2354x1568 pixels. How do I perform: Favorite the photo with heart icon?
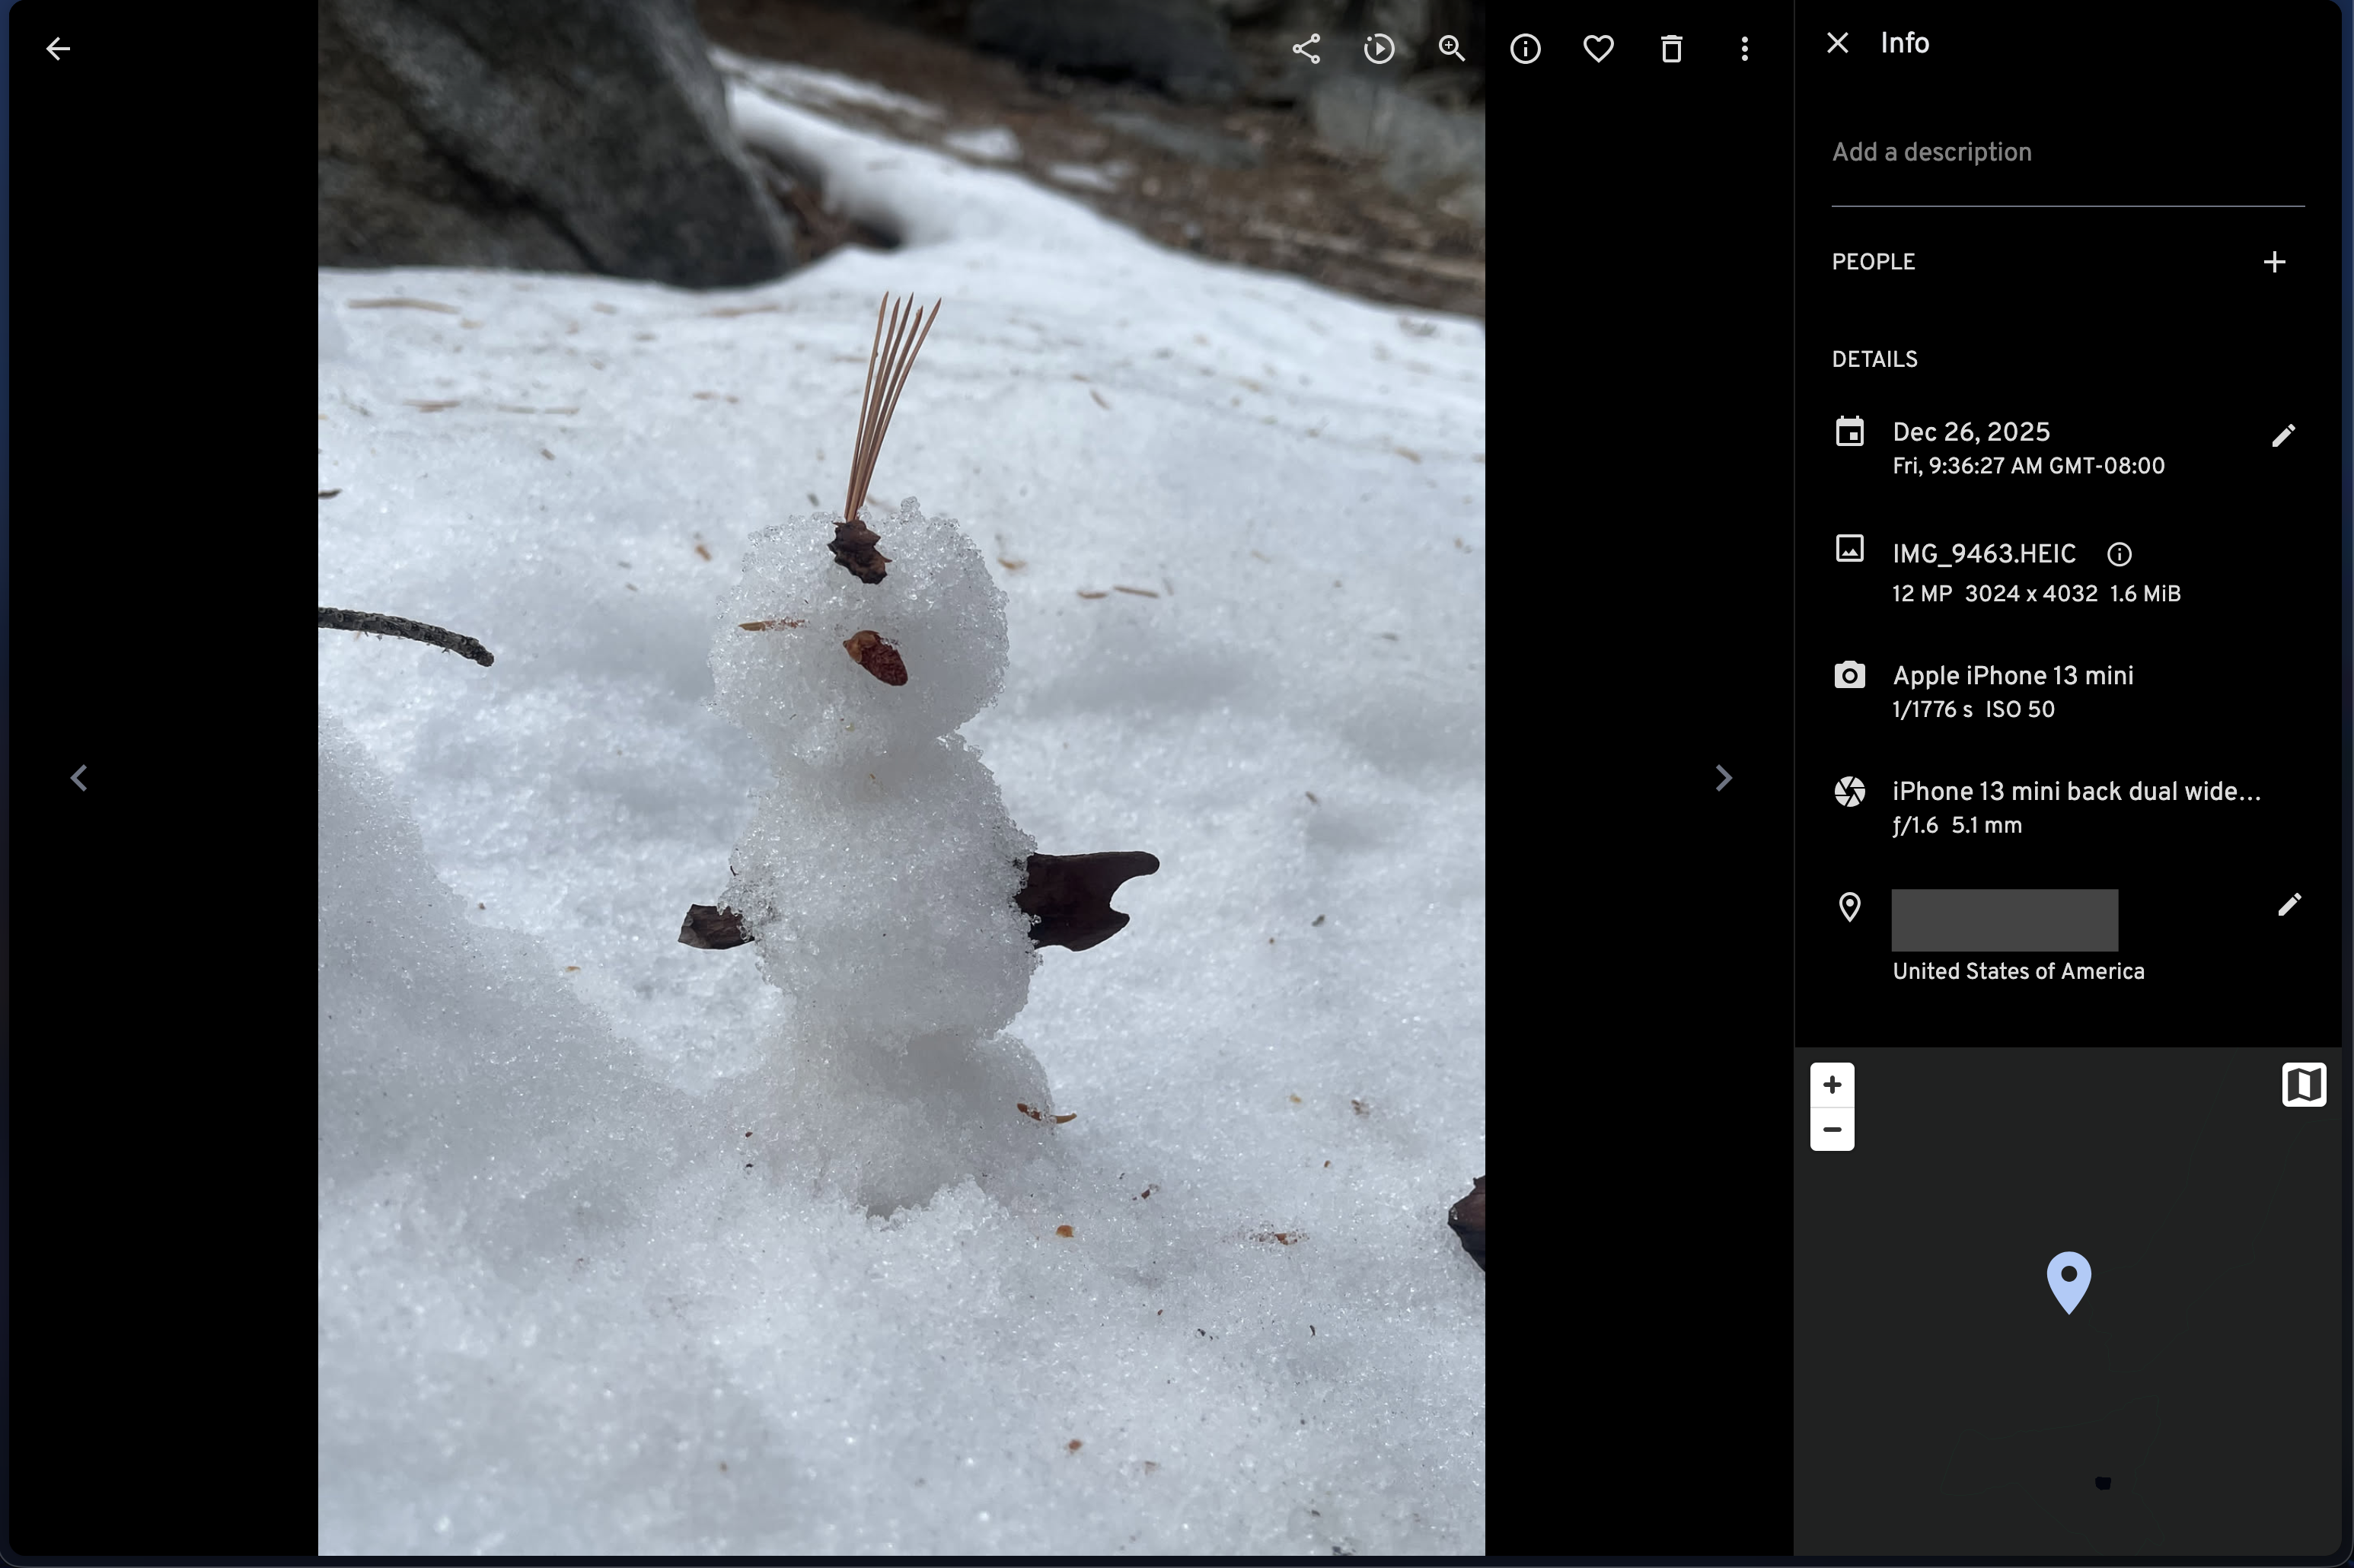tap(1598, 48)
